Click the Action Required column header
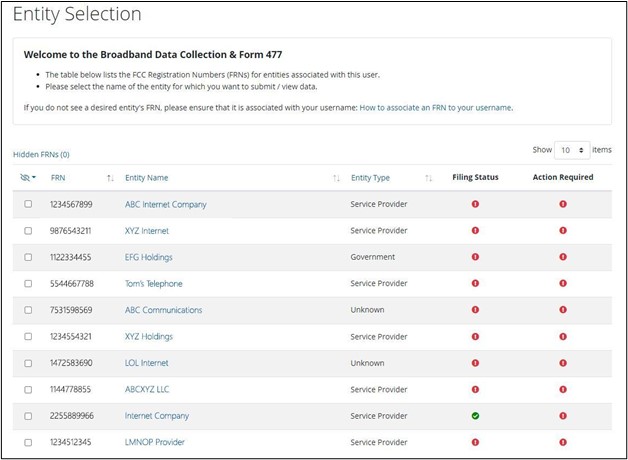This screenshot has width=628, height=460. [563, 178]
